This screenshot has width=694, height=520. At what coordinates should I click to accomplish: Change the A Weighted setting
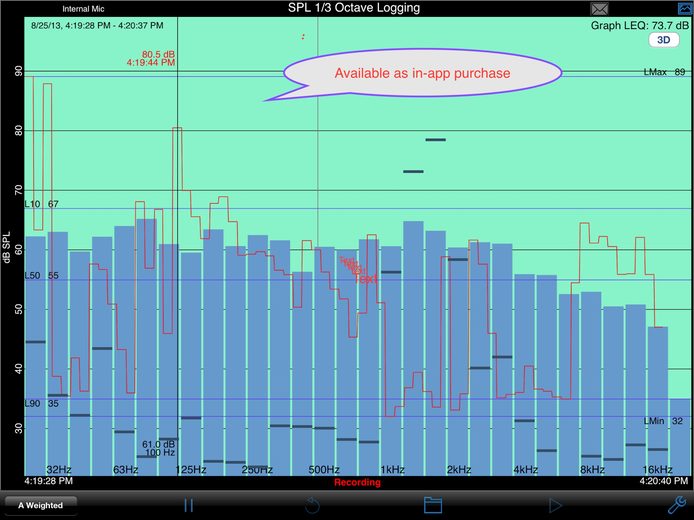(41, 505)
